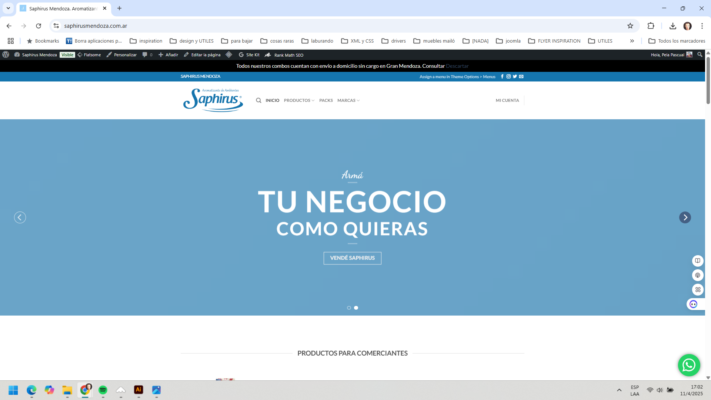Bookmark this page with the star
The image size is (711, 400).
pyautogui.click(x=630, y=26)
